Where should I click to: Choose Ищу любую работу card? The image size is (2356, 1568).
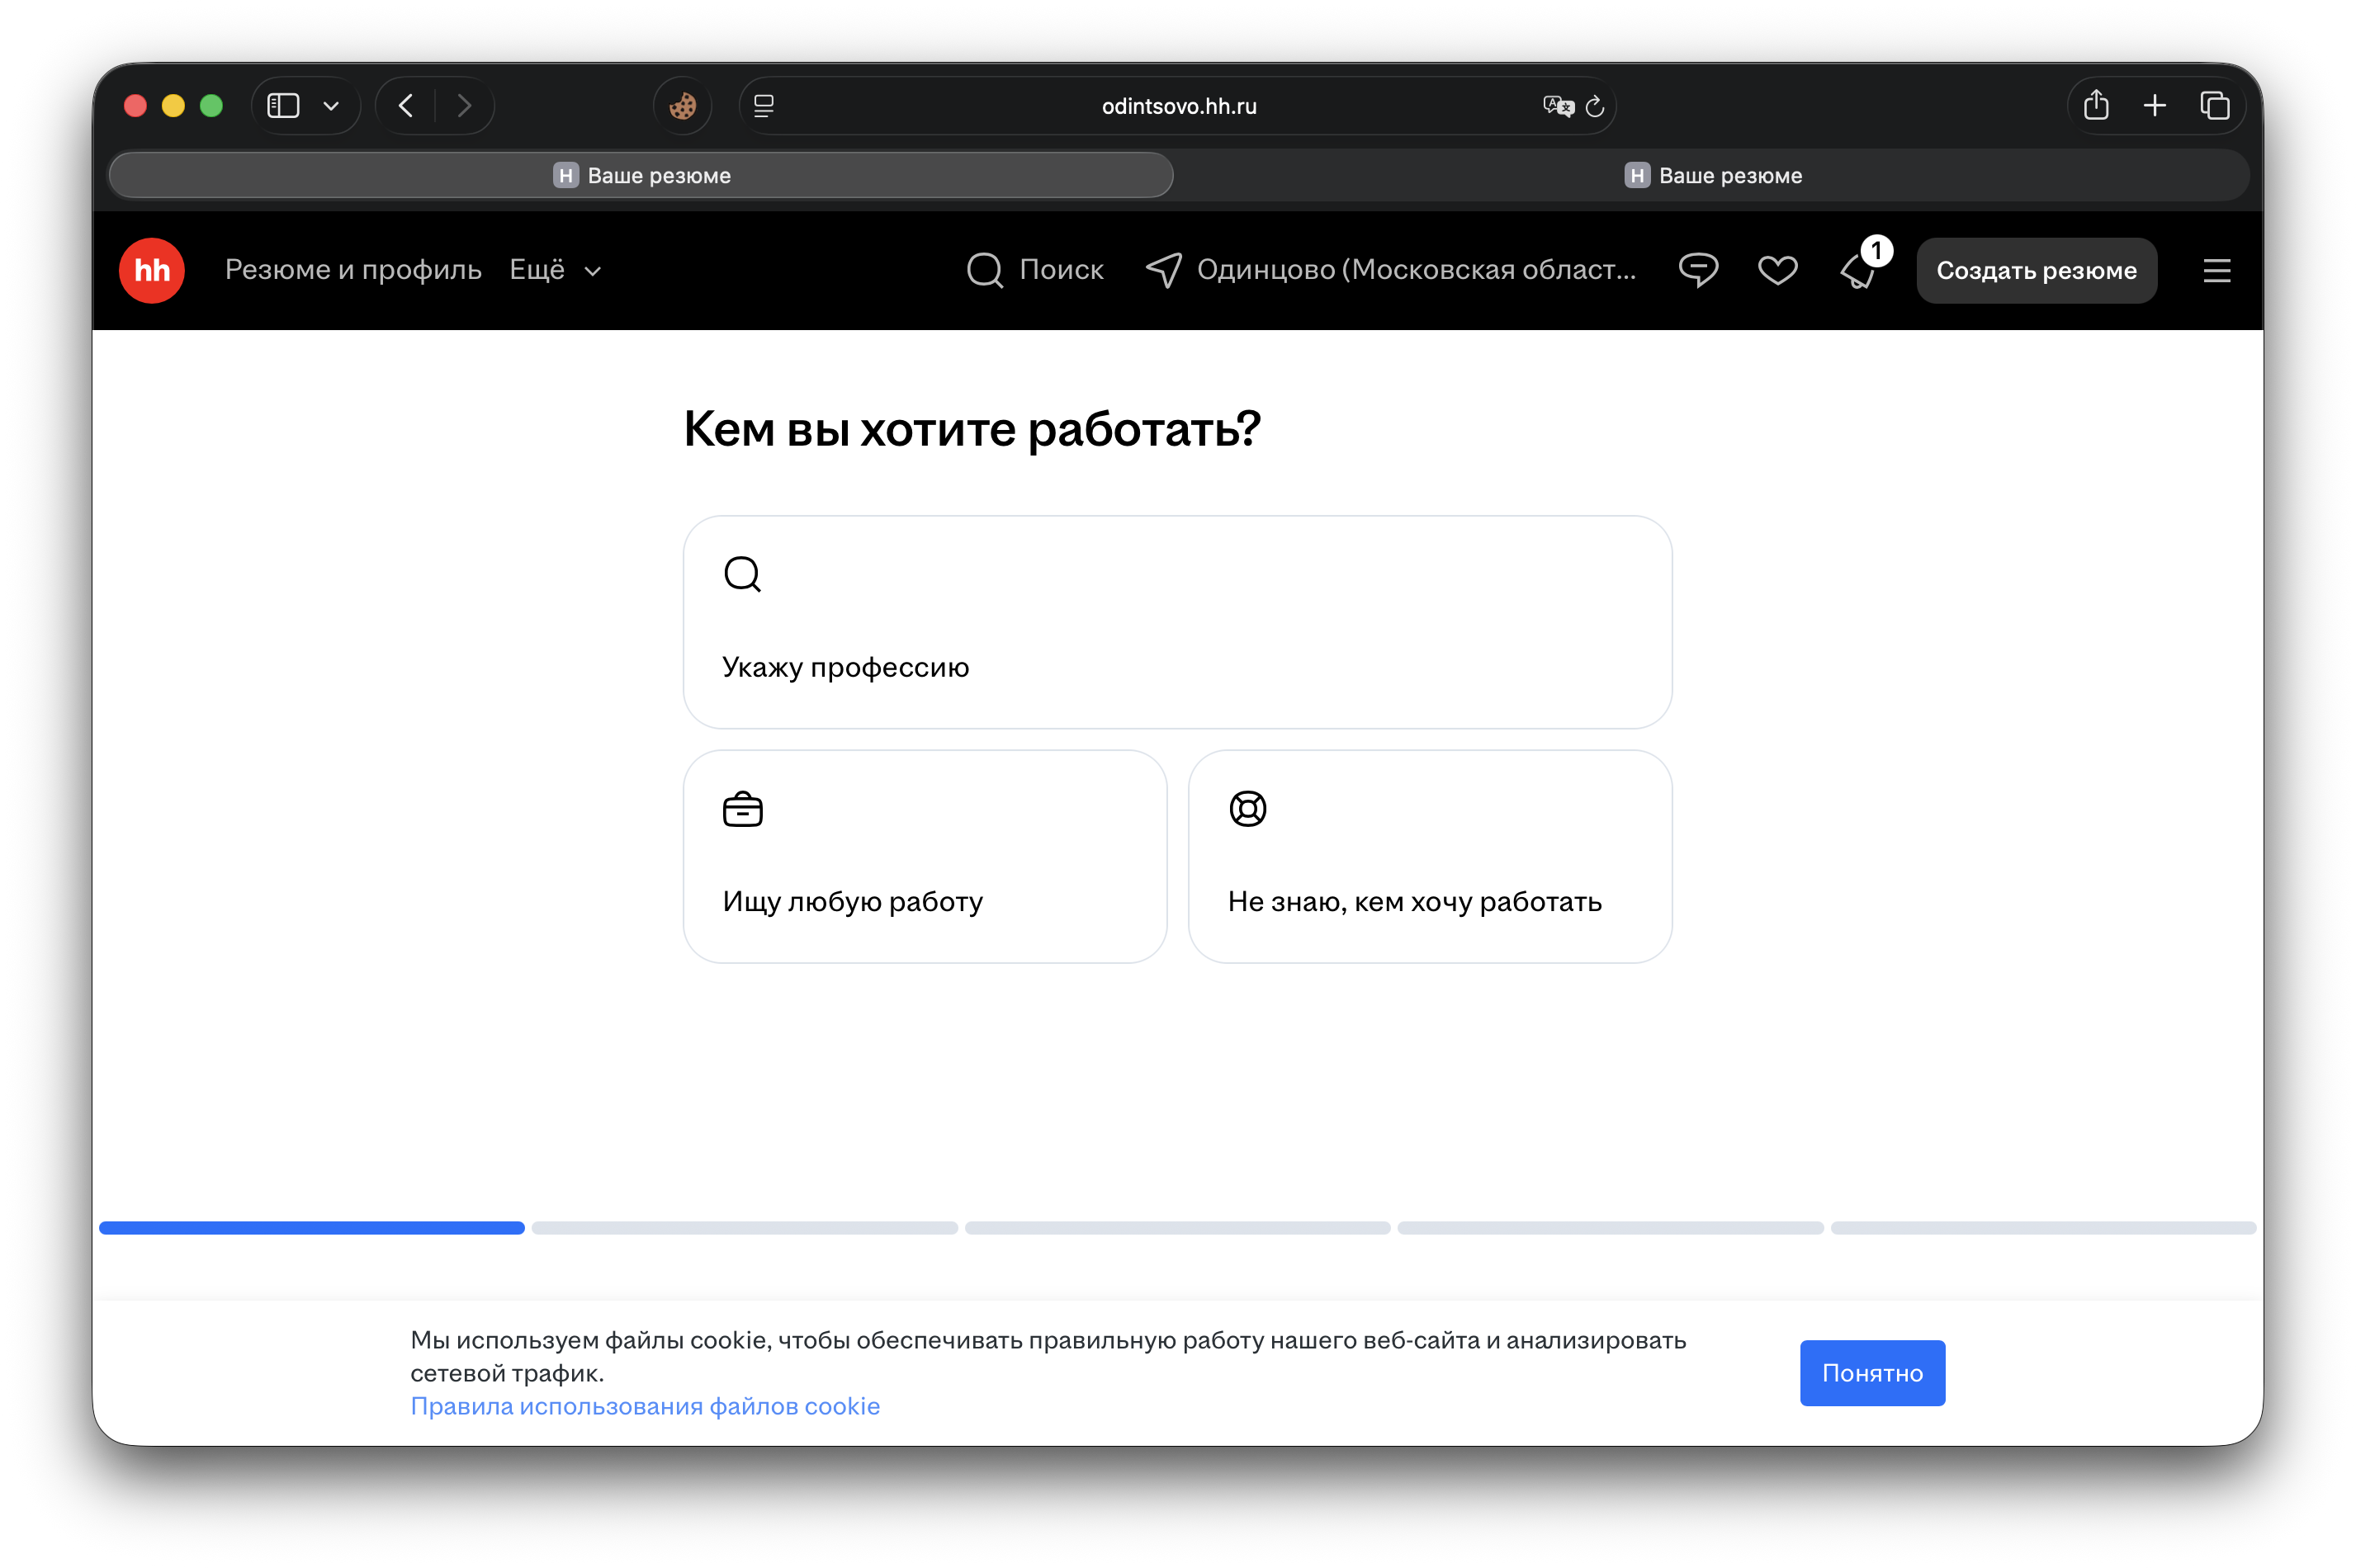(x=925, y=856)
